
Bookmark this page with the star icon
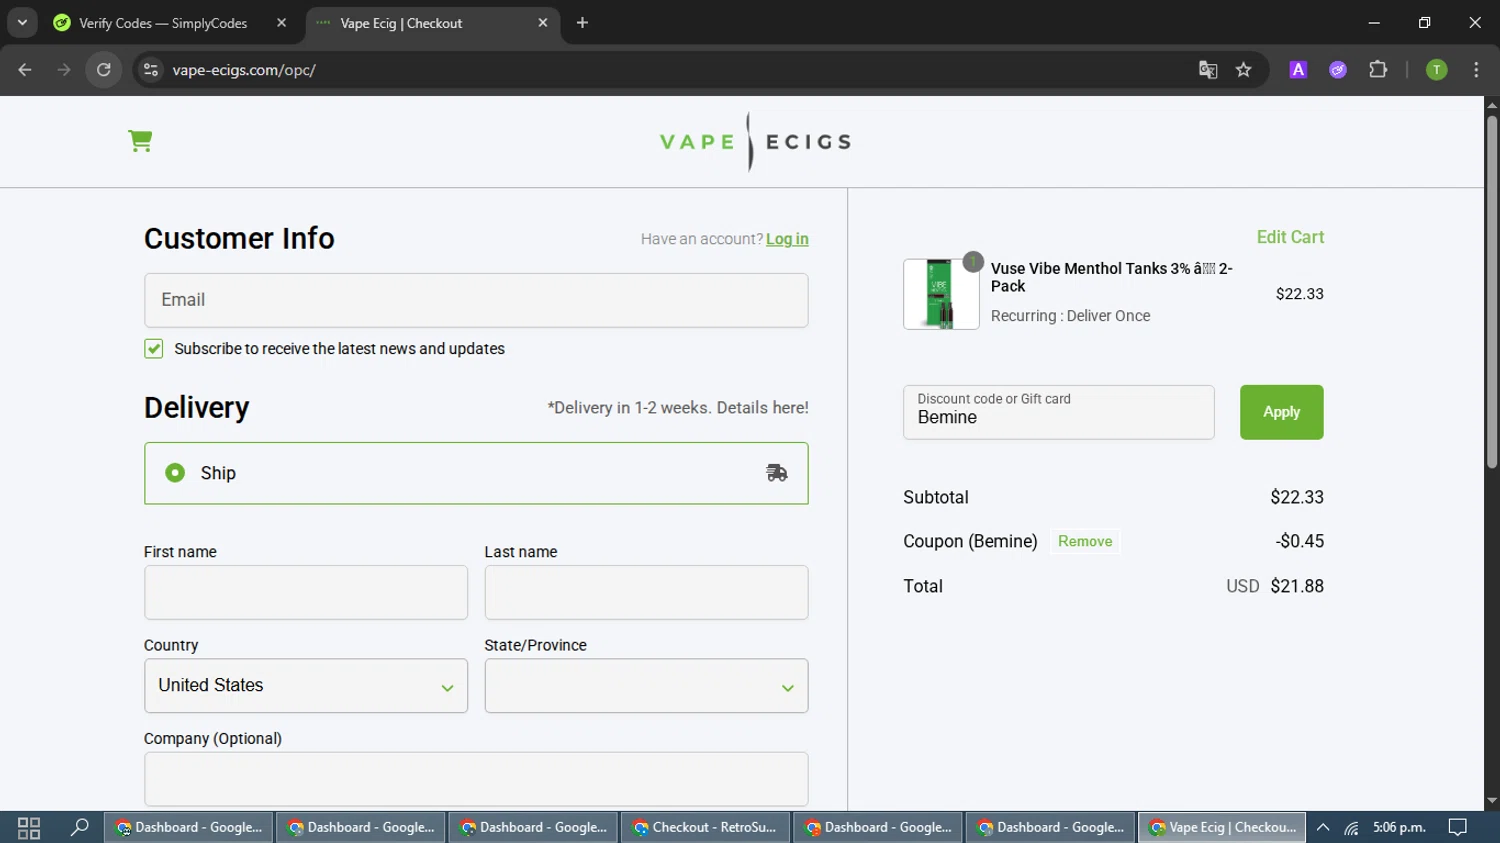pyautogui.click(x=1244, y=70)
